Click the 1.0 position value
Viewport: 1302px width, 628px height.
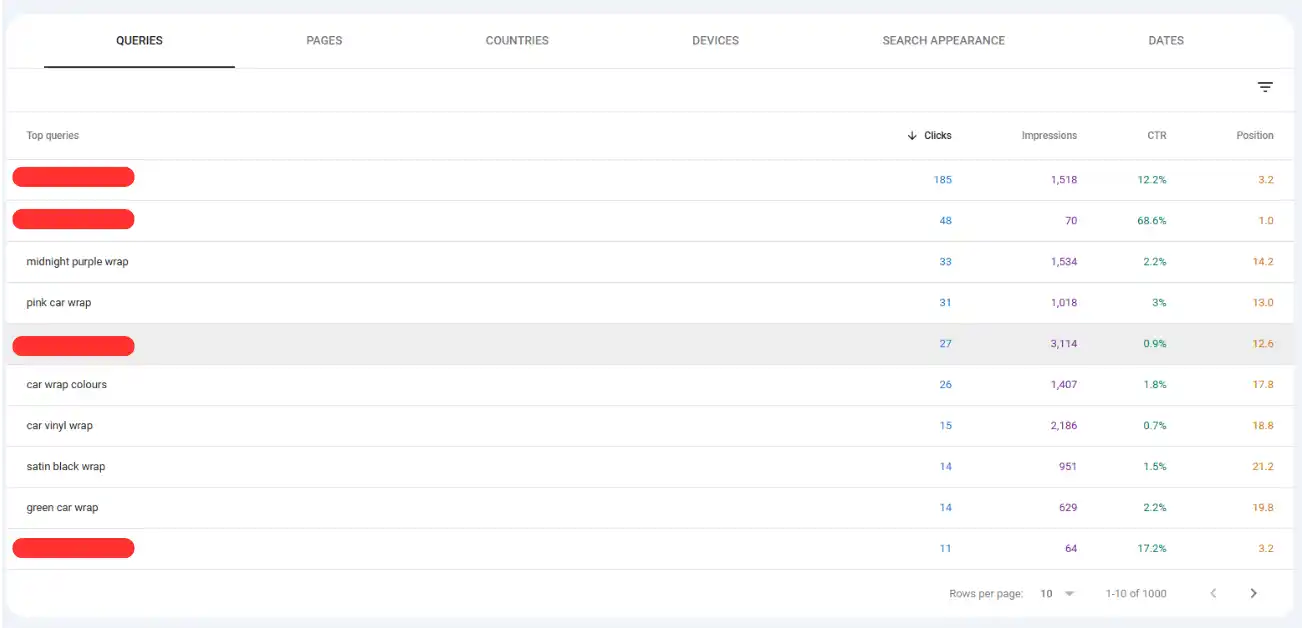pos(1266,221)
